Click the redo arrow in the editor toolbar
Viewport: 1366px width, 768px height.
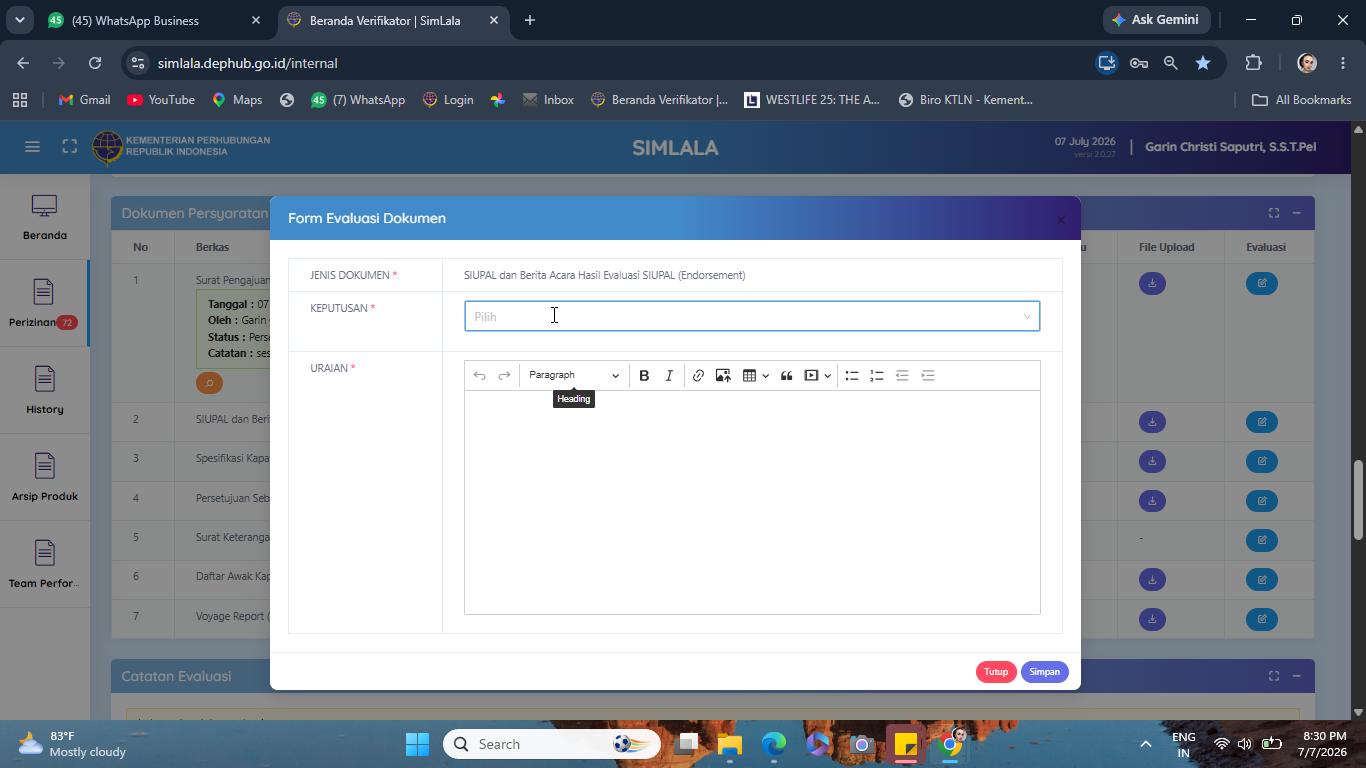tap(504, 376)
